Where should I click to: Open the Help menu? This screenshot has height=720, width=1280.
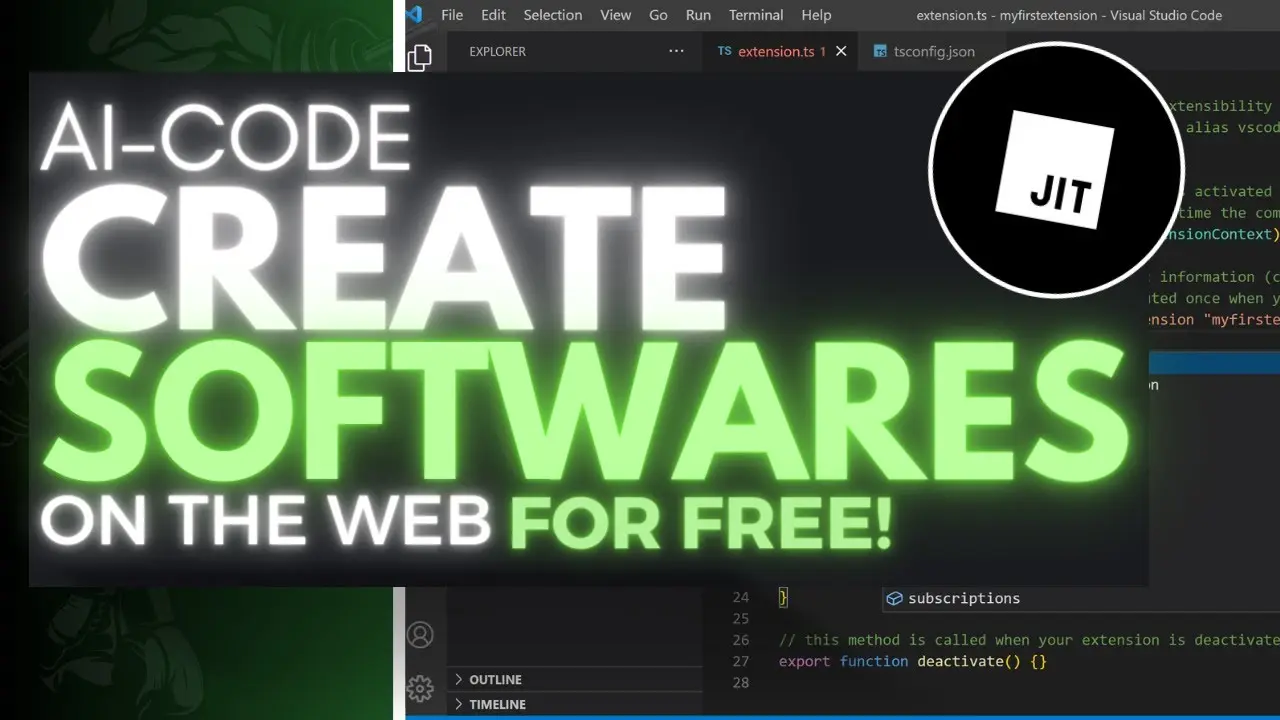(x=816, y=15)
